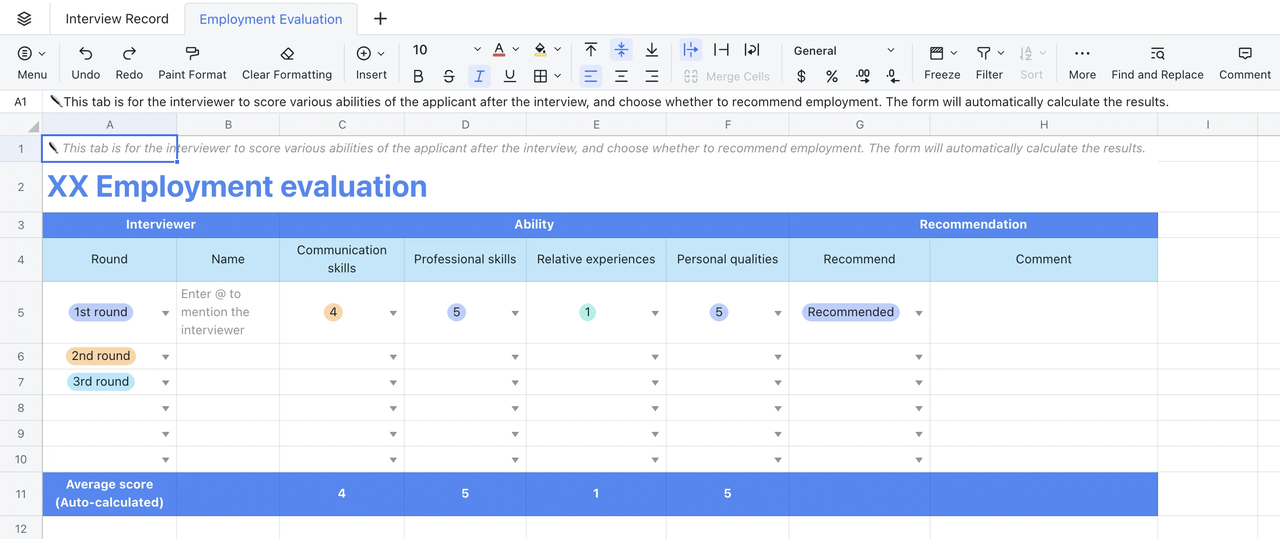
Task: Apply Clear Formatting eraser tool
Action: tap(287, 62)
